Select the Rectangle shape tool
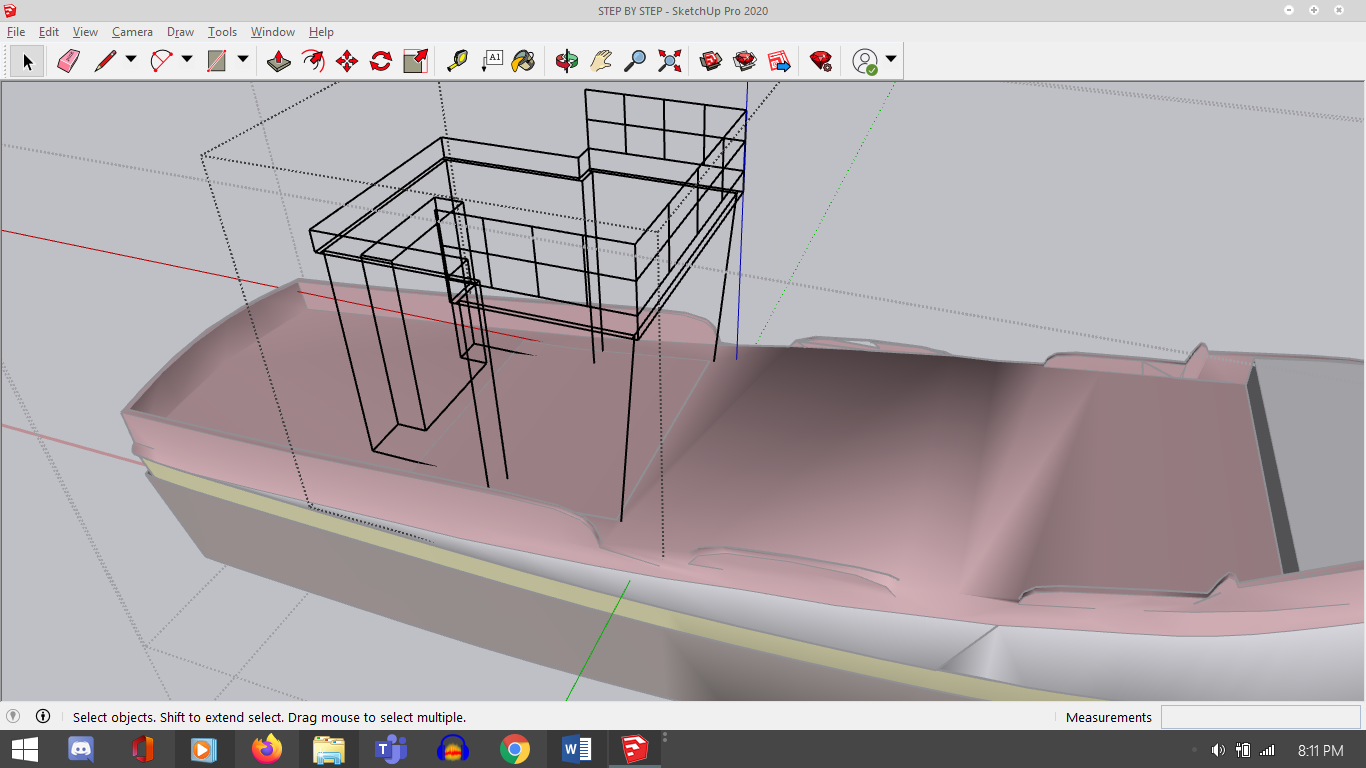1366x768 pixels. click(217, 62)
